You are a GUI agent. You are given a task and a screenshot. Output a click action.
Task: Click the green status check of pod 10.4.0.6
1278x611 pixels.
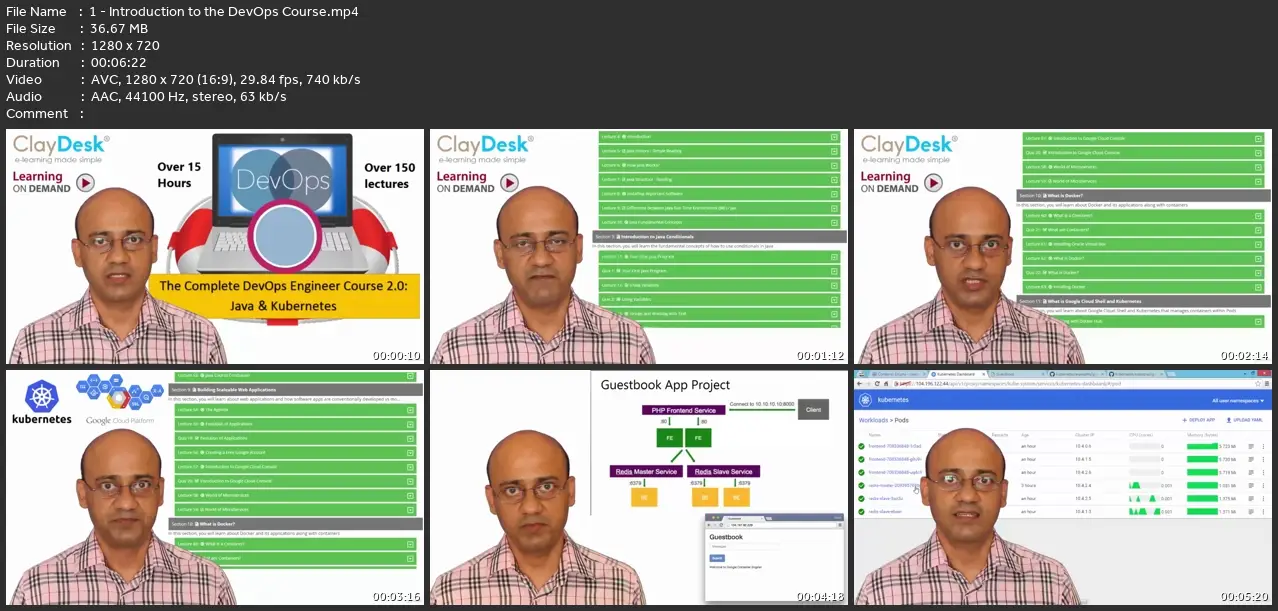coord(862,446)
